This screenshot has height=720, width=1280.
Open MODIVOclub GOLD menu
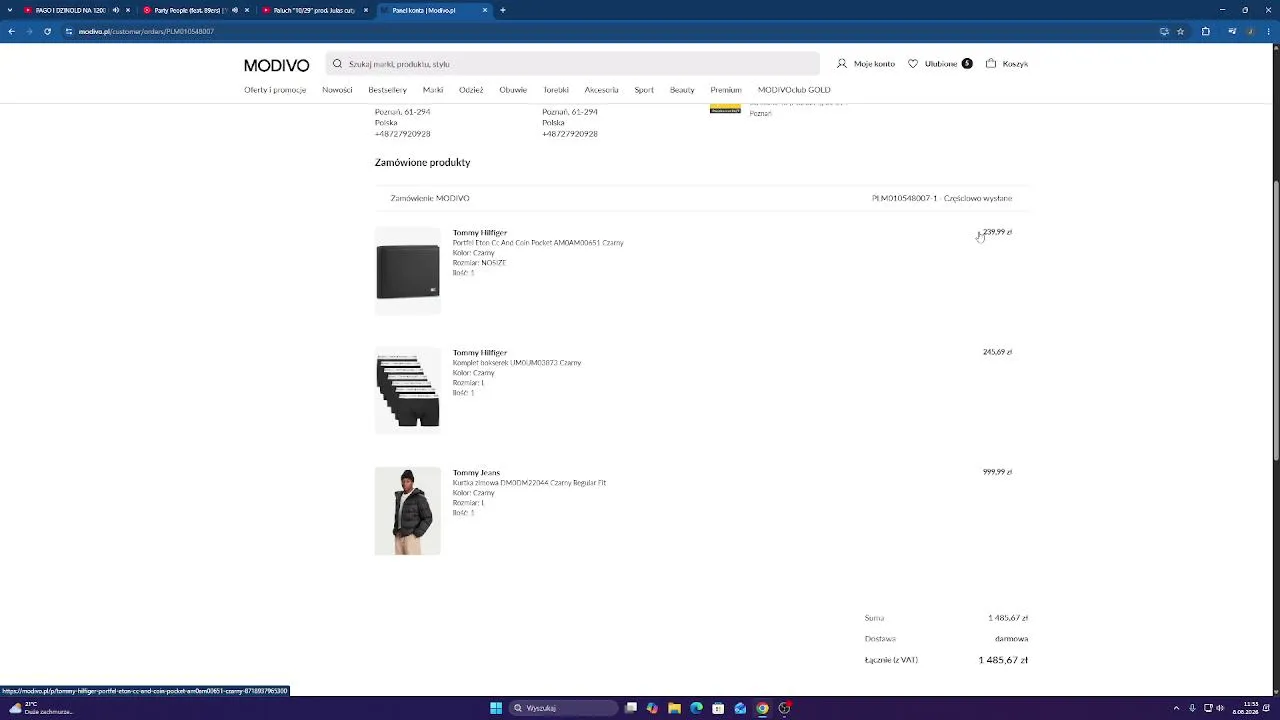(794, 90)
